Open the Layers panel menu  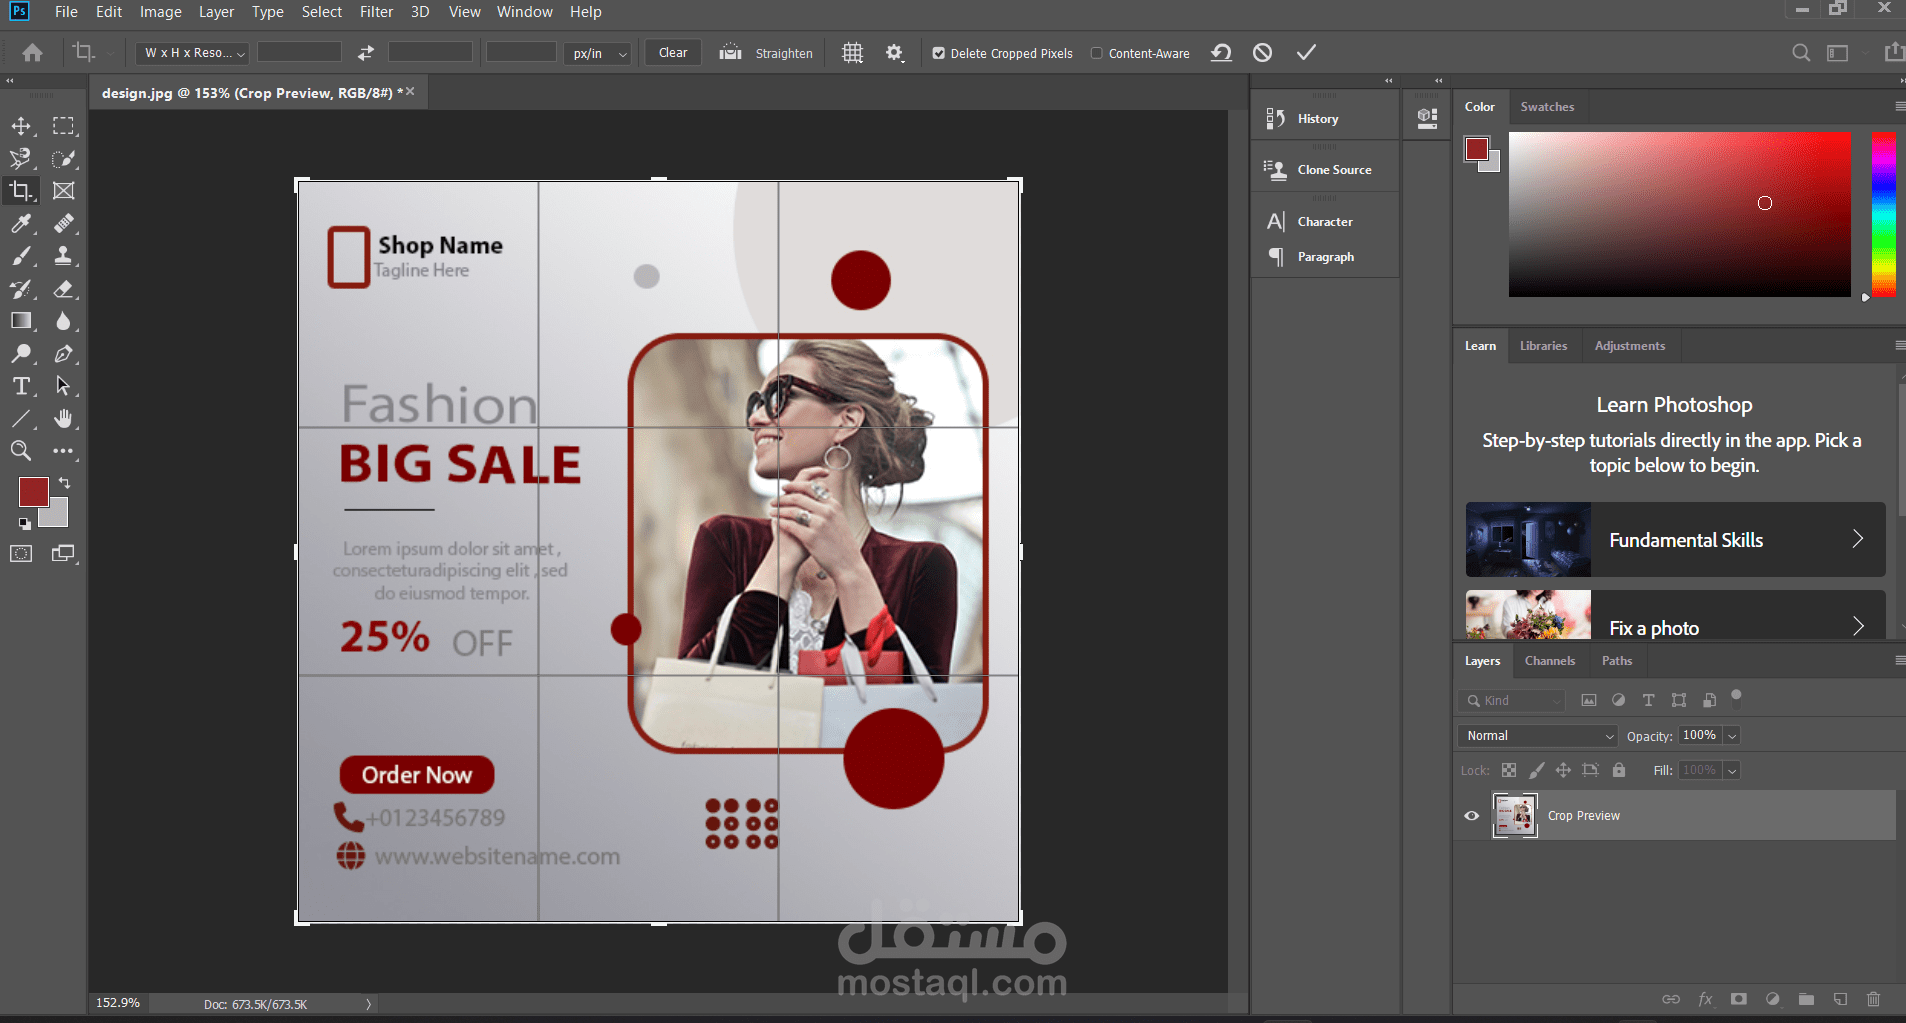[x=1899, y=660]
